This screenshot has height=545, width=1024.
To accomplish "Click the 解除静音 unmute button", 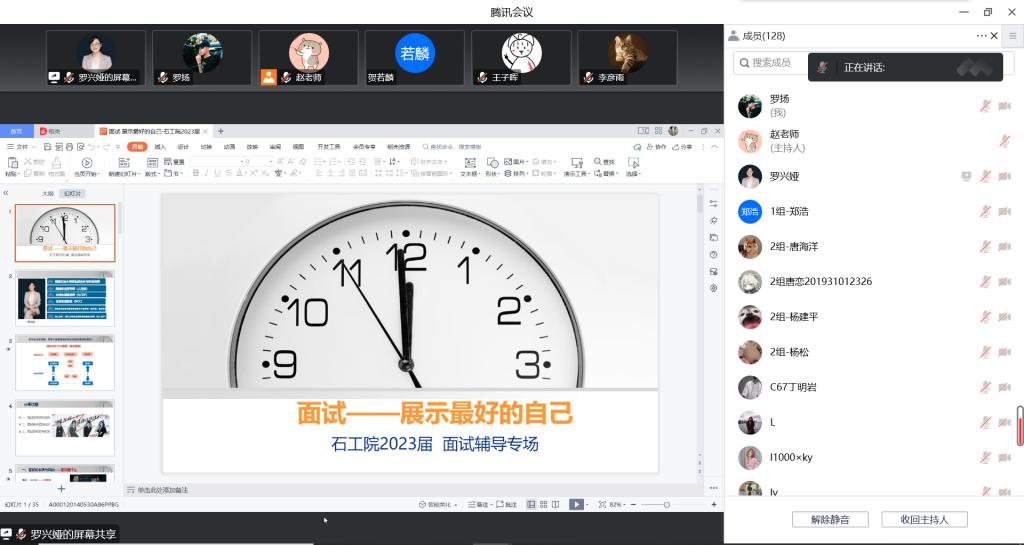I will [x=830, y=520].
